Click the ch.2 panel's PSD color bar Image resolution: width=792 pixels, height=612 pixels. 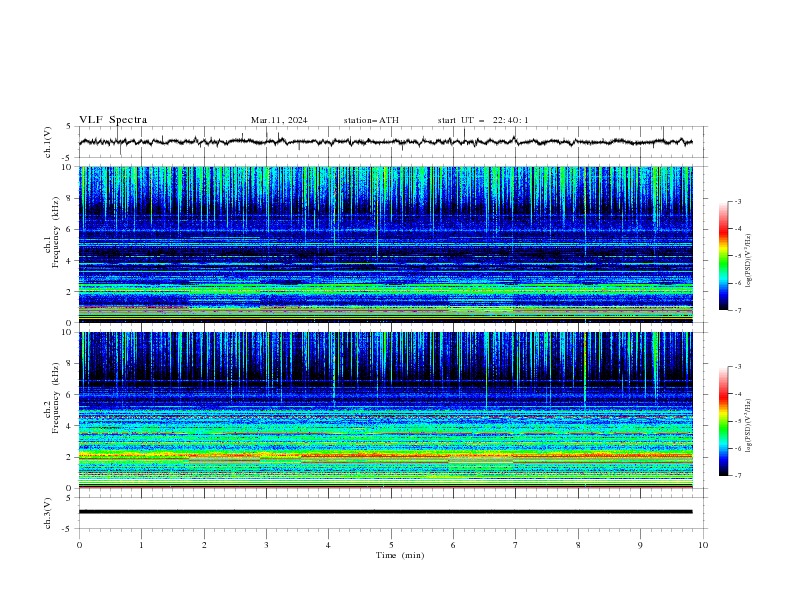coord(723,421)
